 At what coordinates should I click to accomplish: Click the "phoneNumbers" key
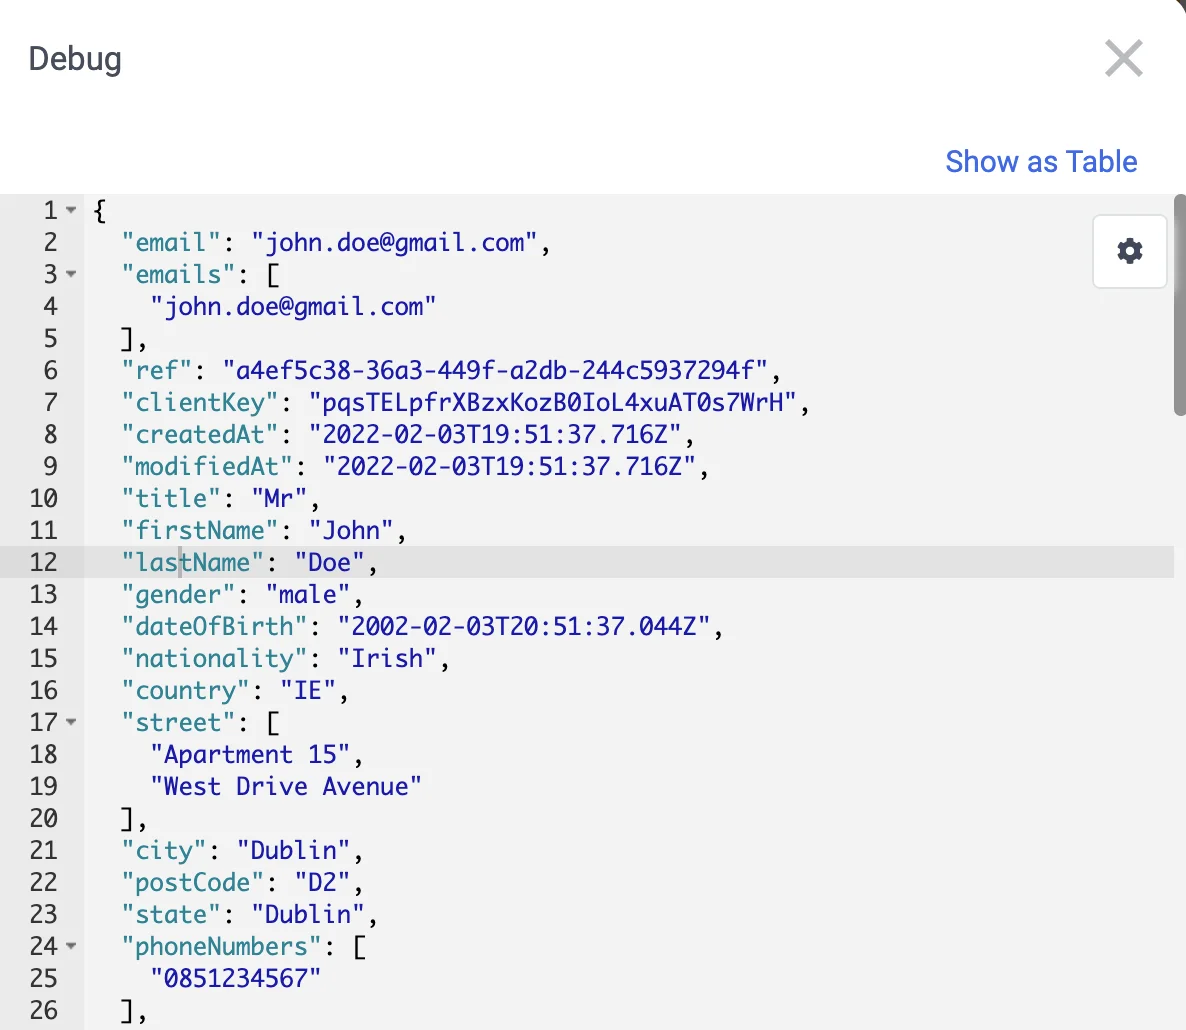tap(222, 947)
